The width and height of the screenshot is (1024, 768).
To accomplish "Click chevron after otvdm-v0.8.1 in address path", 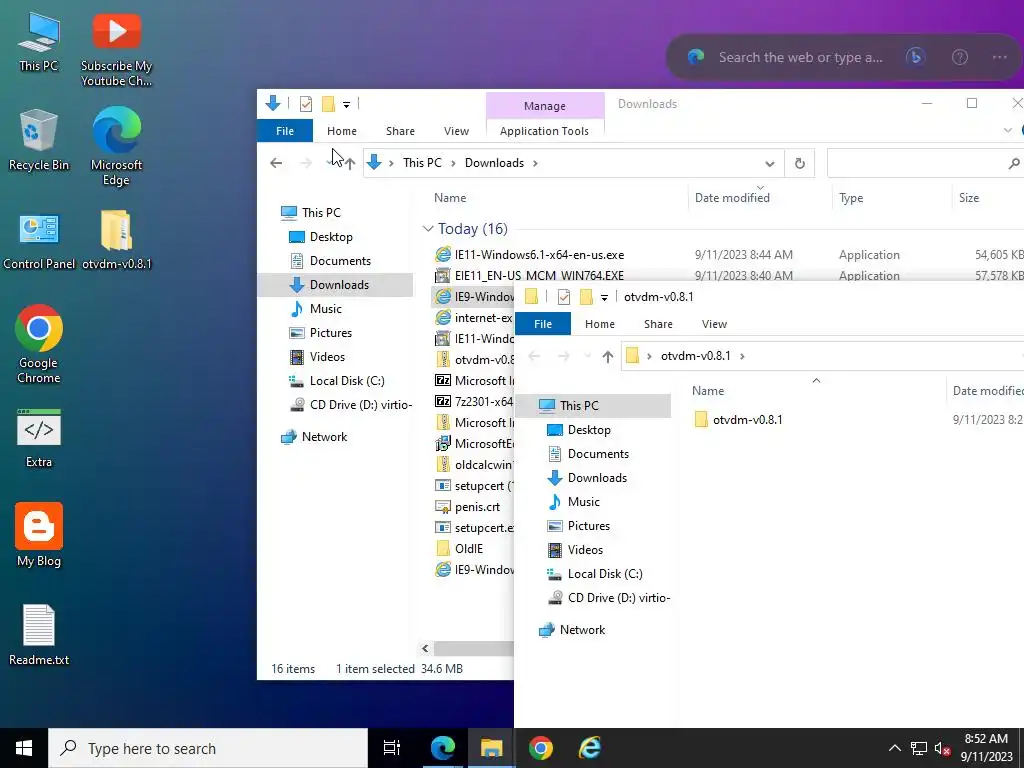I will [743, 357].
